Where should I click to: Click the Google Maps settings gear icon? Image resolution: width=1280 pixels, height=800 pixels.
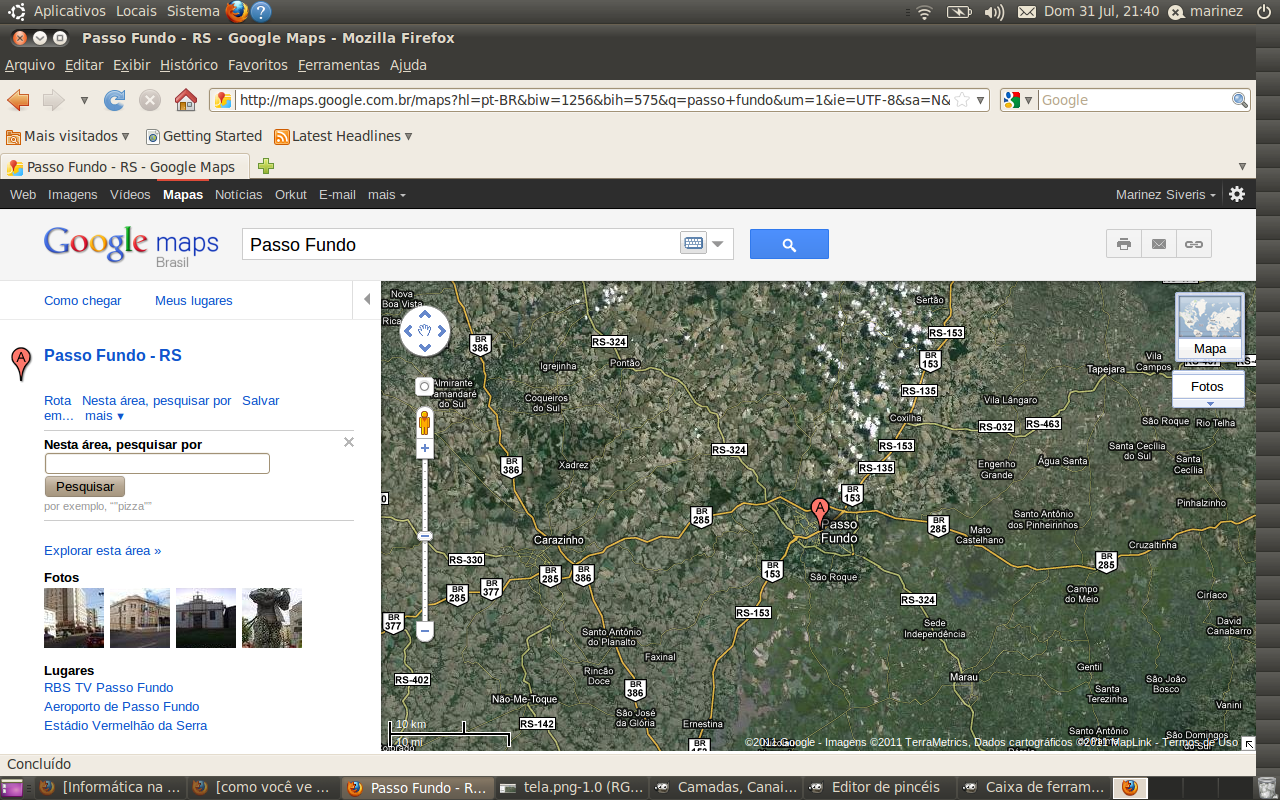click(1237, 194)
